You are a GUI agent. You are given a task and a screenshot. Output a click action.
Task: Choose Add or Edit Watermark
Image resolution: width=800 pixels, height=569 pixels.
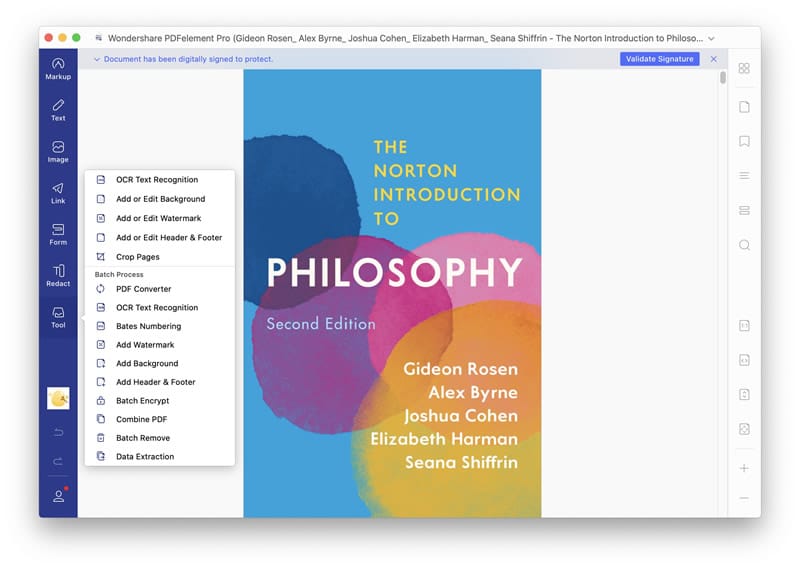[x=160, y=218]
